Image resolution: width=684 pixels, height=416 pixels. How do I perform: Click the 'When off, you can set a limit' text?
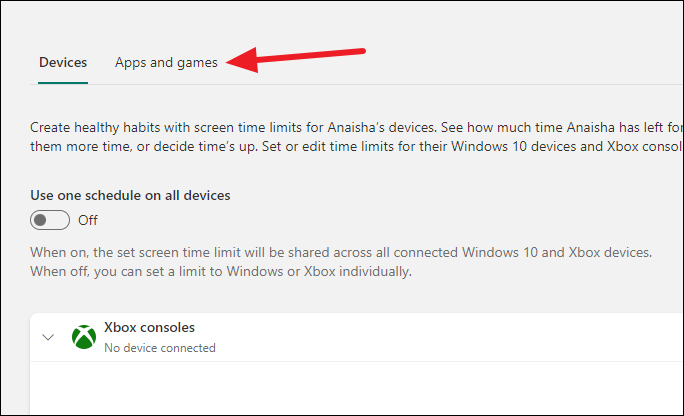pos(221,272)
